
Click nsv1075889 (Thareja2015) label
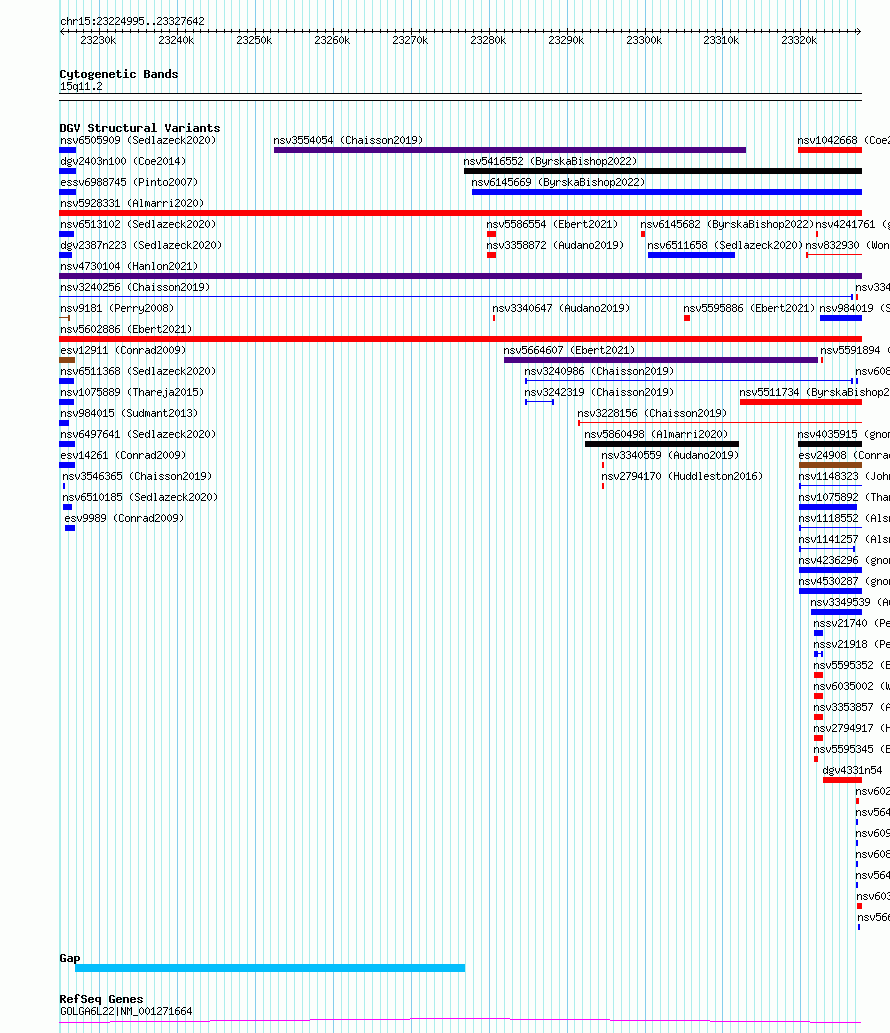coord(132,393)
